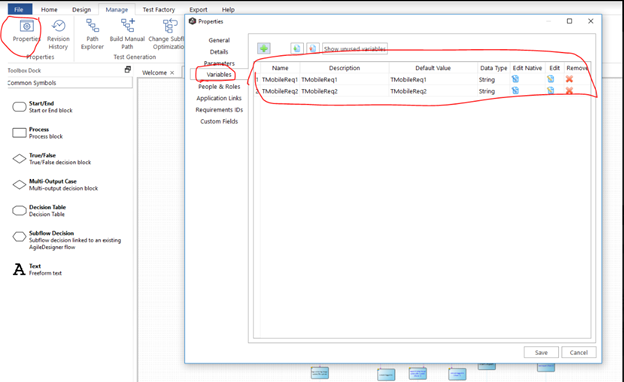Save the Properties dialog changes

click(x=541, y=352)
